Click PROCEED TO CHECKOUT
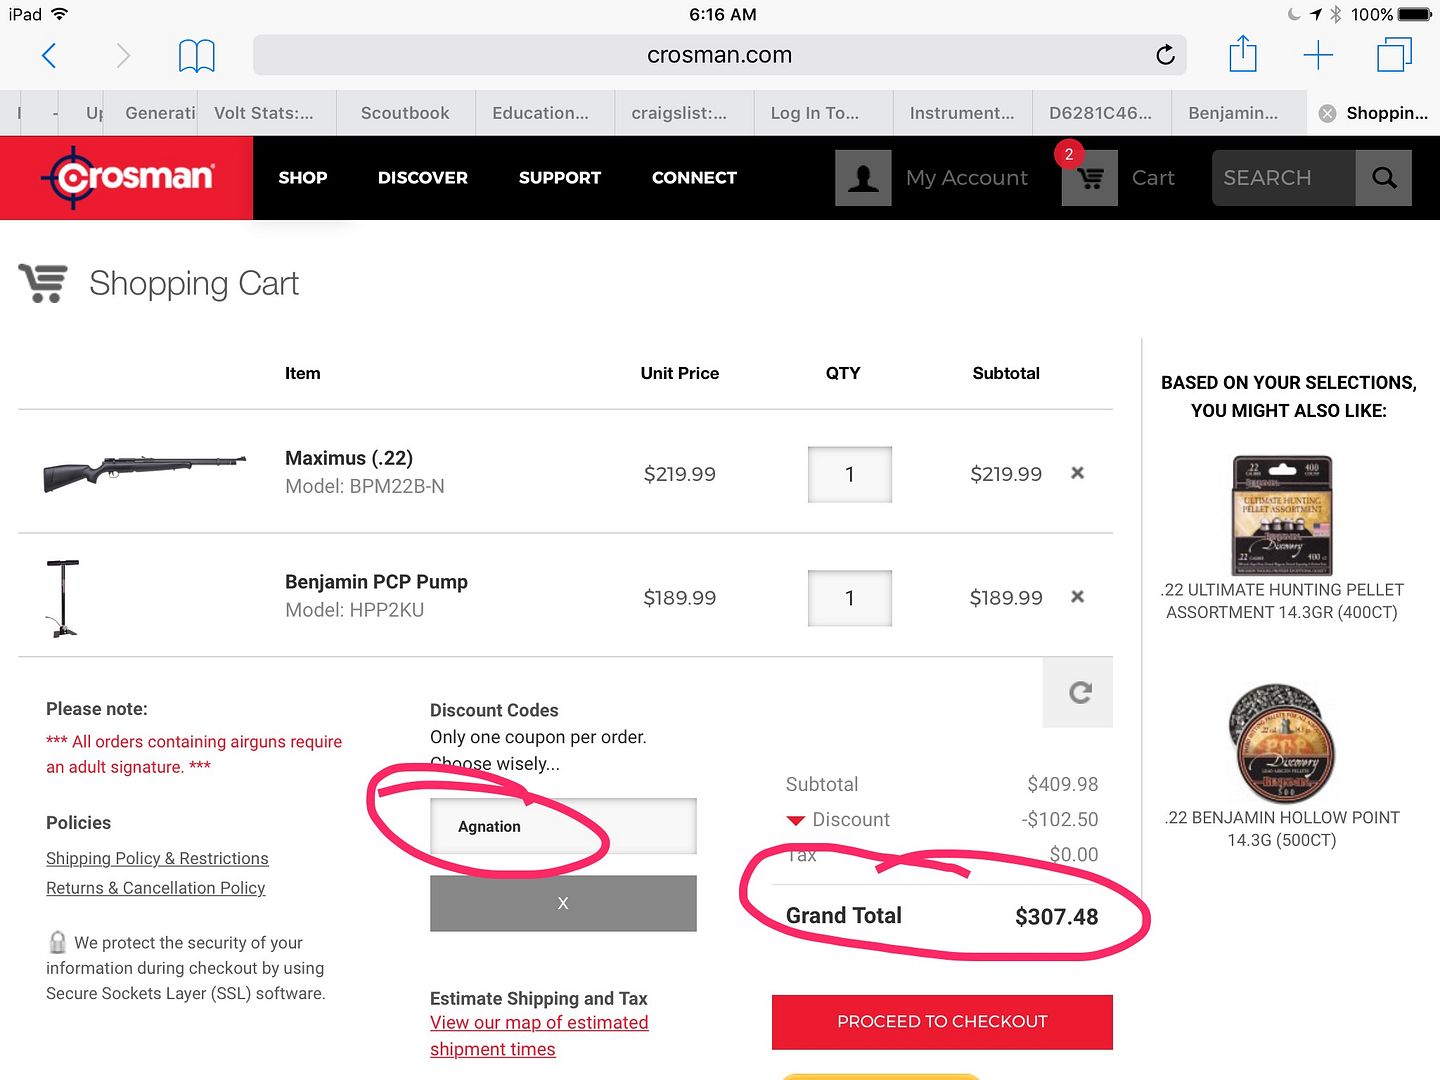 942,1022
